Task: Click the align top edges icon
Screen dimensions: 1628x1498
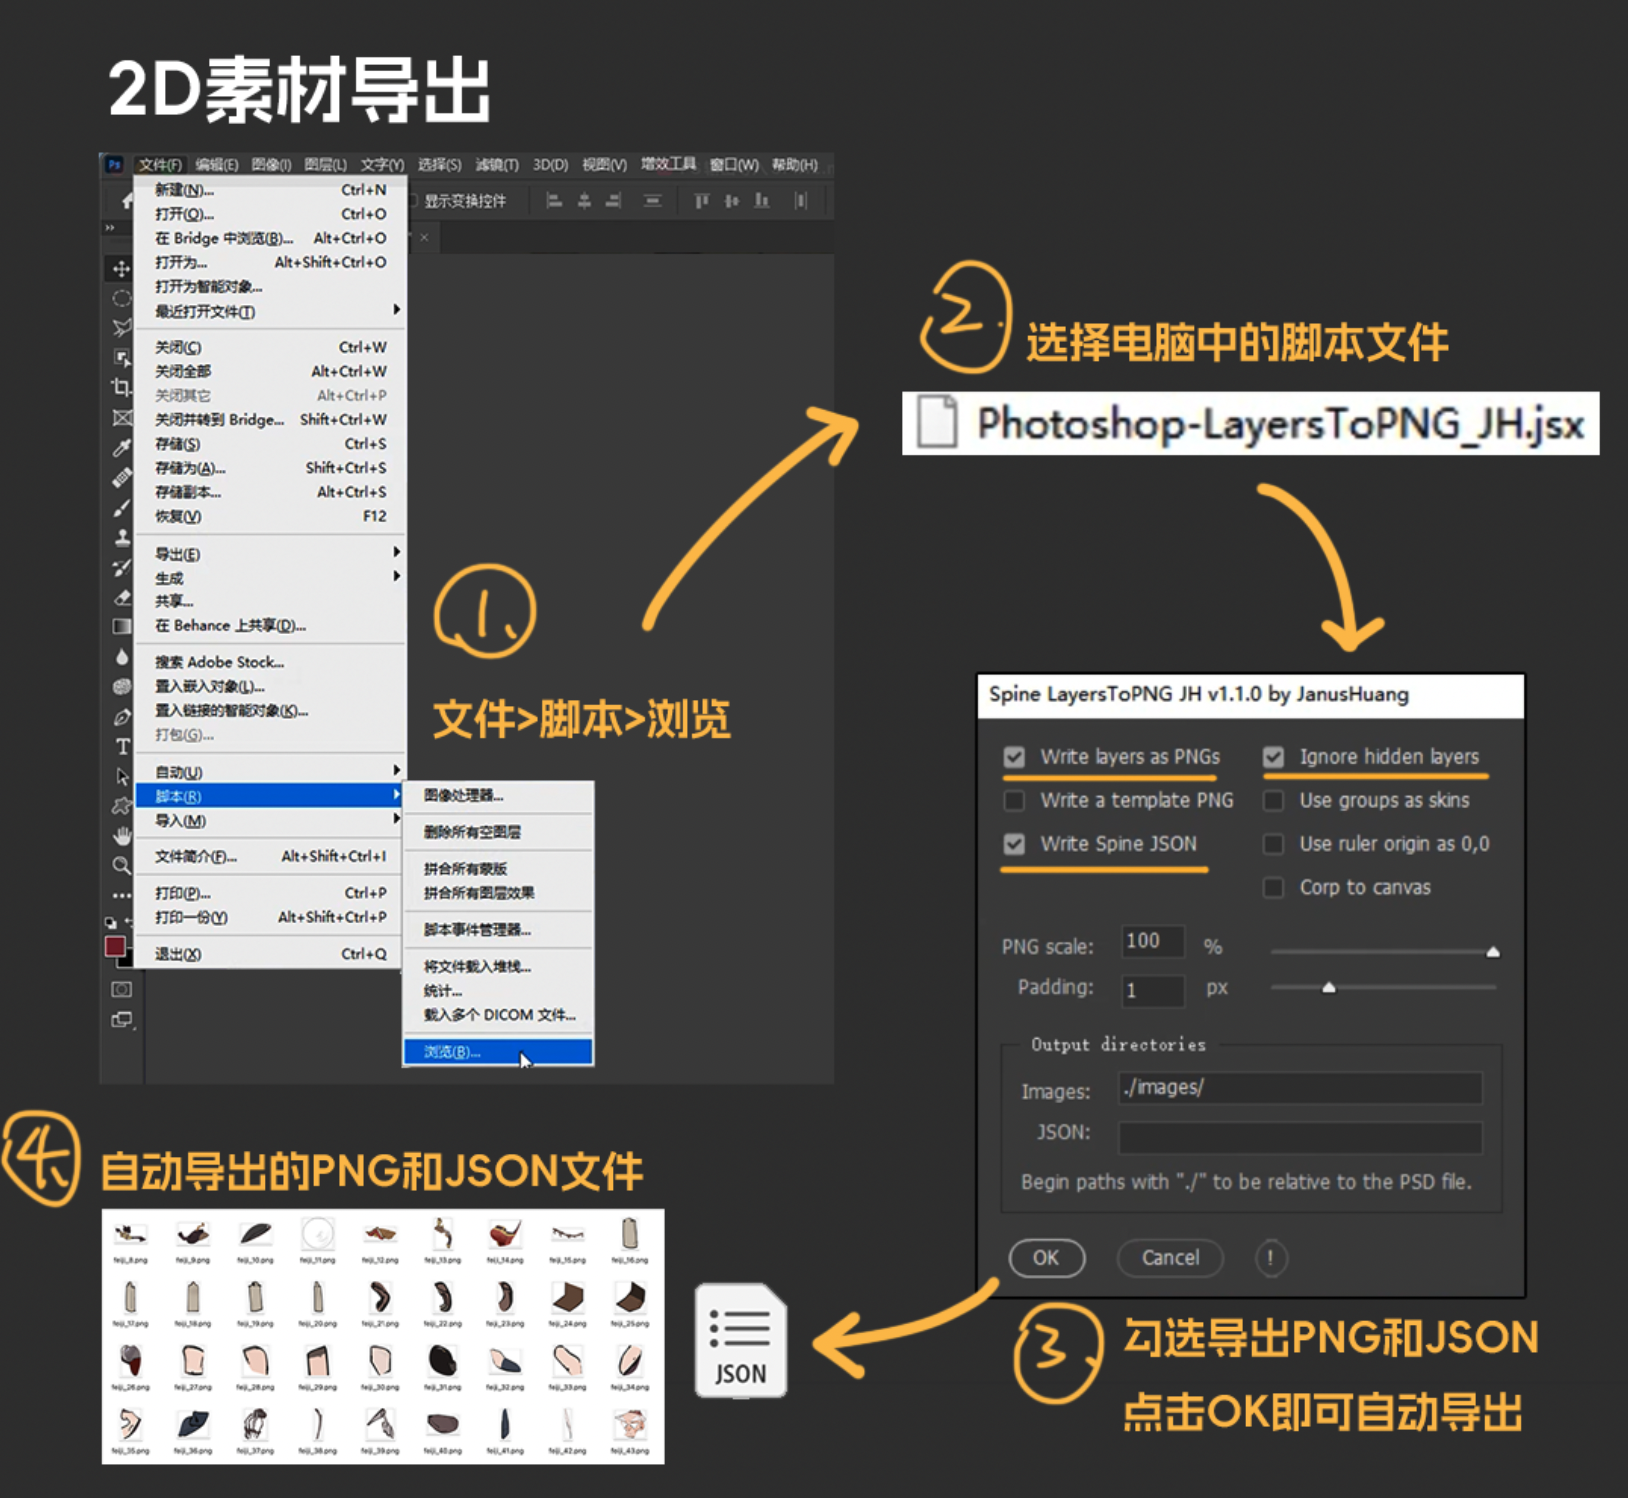Action: click(702, 201)
